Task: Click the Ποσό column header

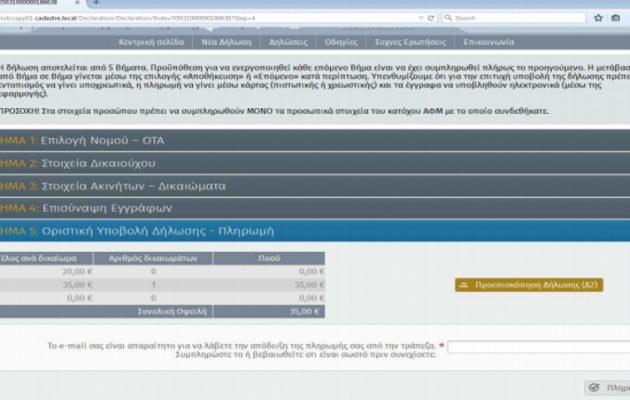Action: (269, 258)
